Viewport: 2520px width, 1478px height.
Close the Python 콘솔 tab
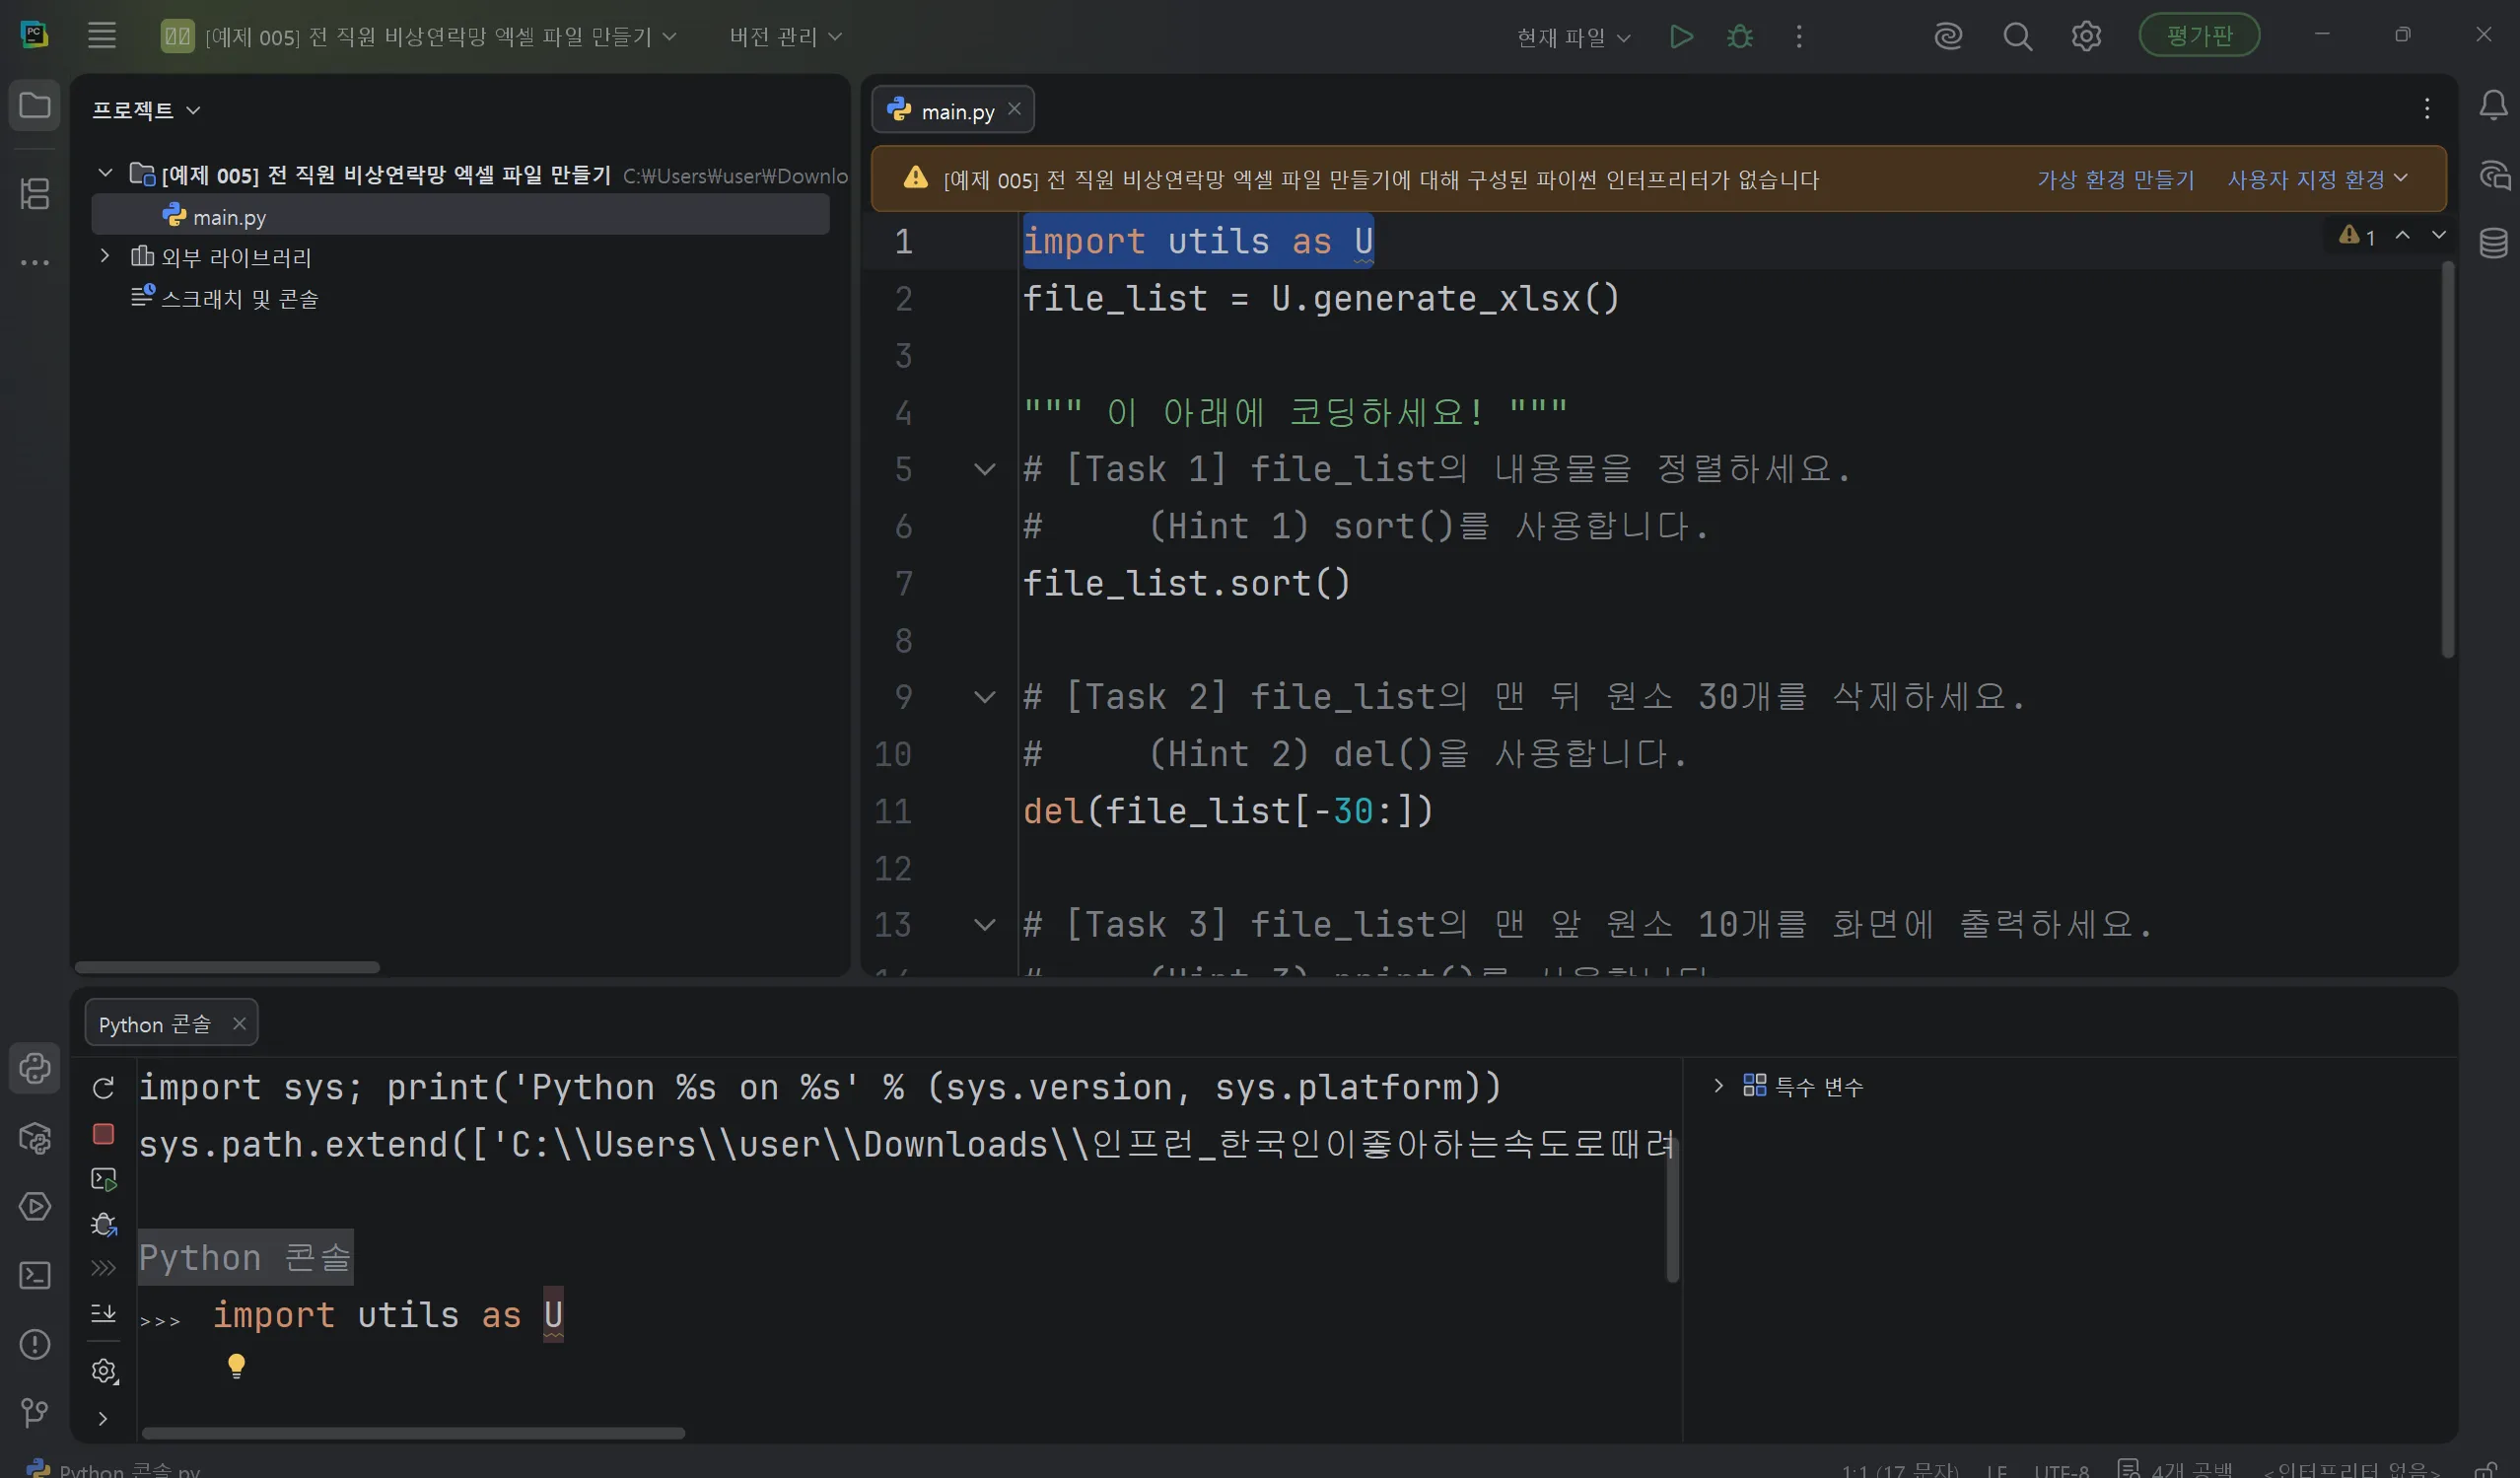(239, 1023)
